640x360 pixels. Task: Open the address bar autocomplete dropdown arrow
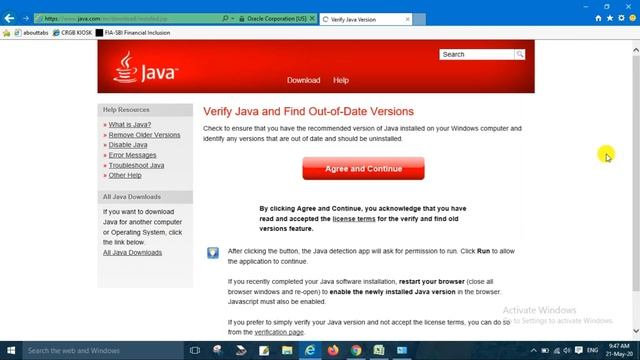tap(233, 19)
